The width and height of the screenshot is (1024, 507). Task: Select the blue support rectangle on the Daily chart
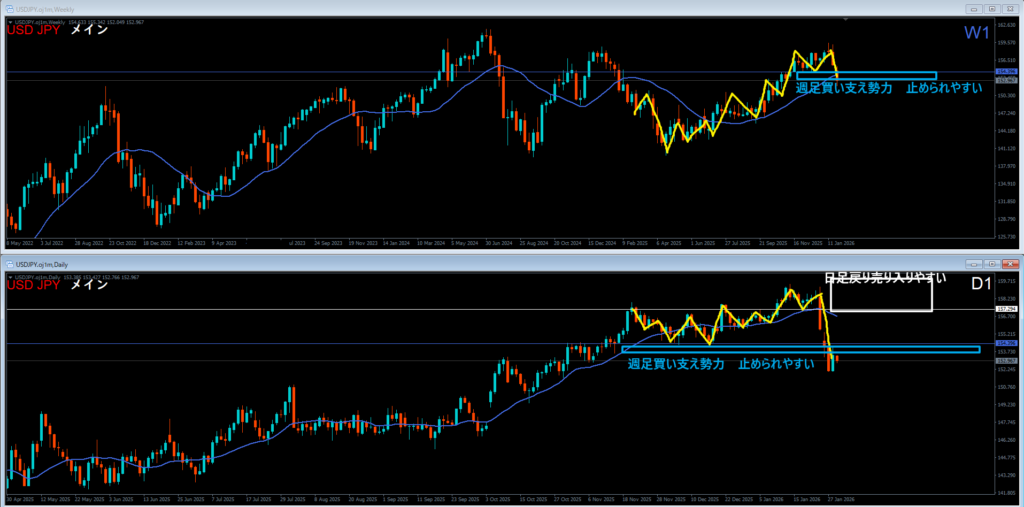pyautogui.click(x=800, y=349)
